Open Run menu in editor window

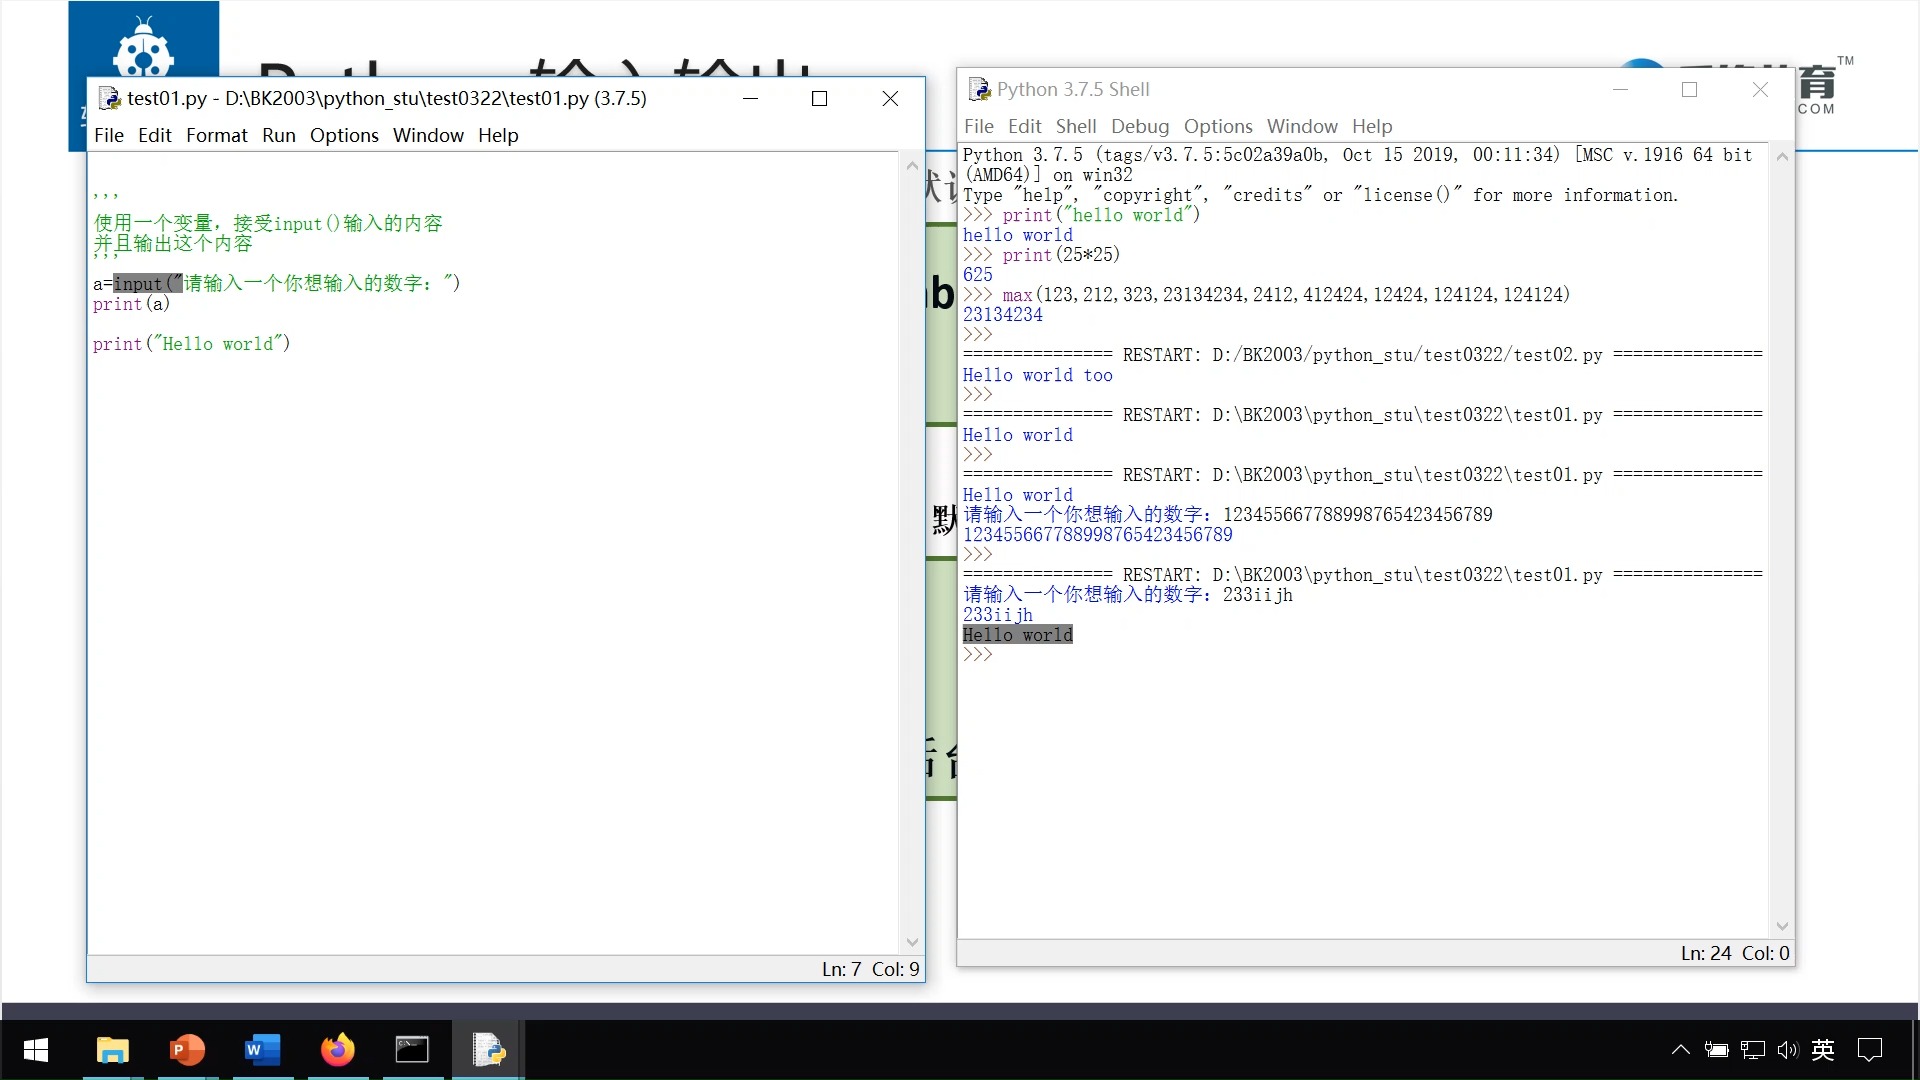click(279, 135)
